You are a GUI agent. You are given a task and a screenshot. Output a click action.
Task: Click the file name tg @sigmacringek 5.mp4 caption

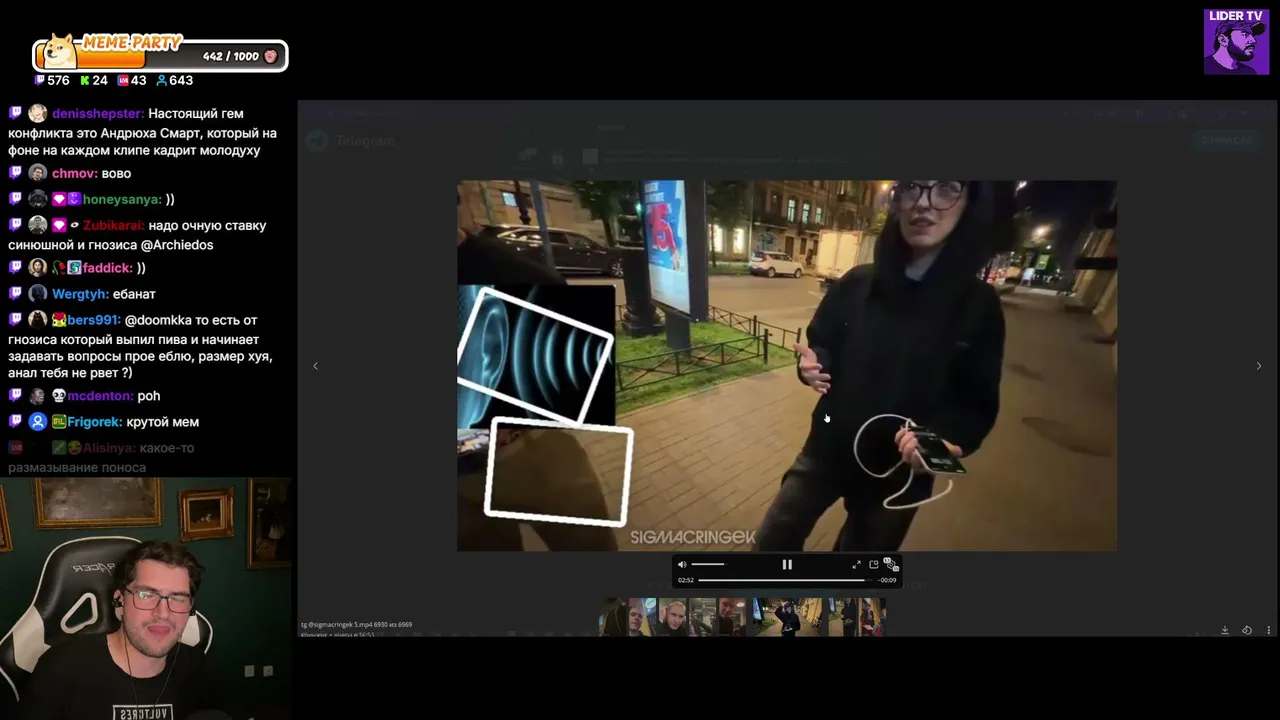pyautogui.click(x=356, y=625)
